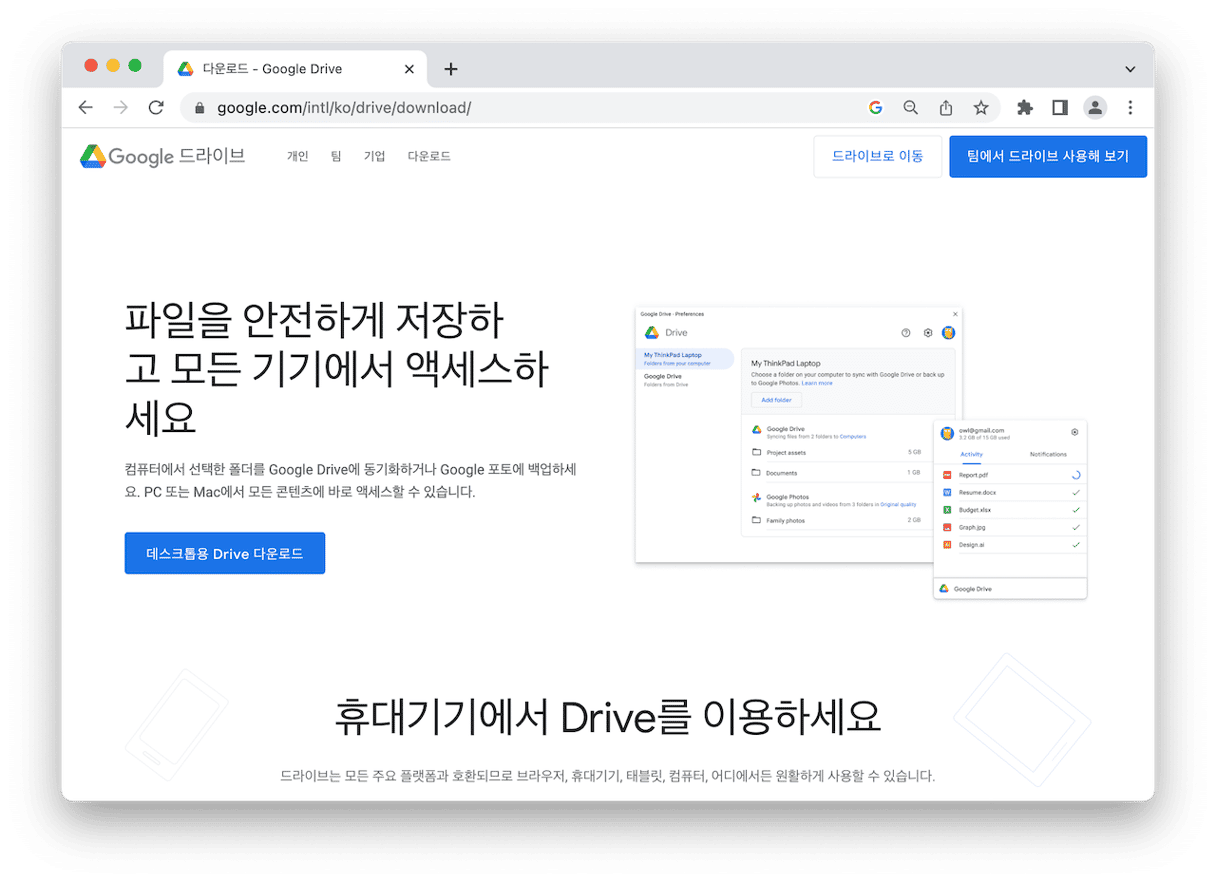Select the 개인 navigation item
The height and width of the screenshot is (882, 1216).
pyautogui.click(x=298, y=156)
